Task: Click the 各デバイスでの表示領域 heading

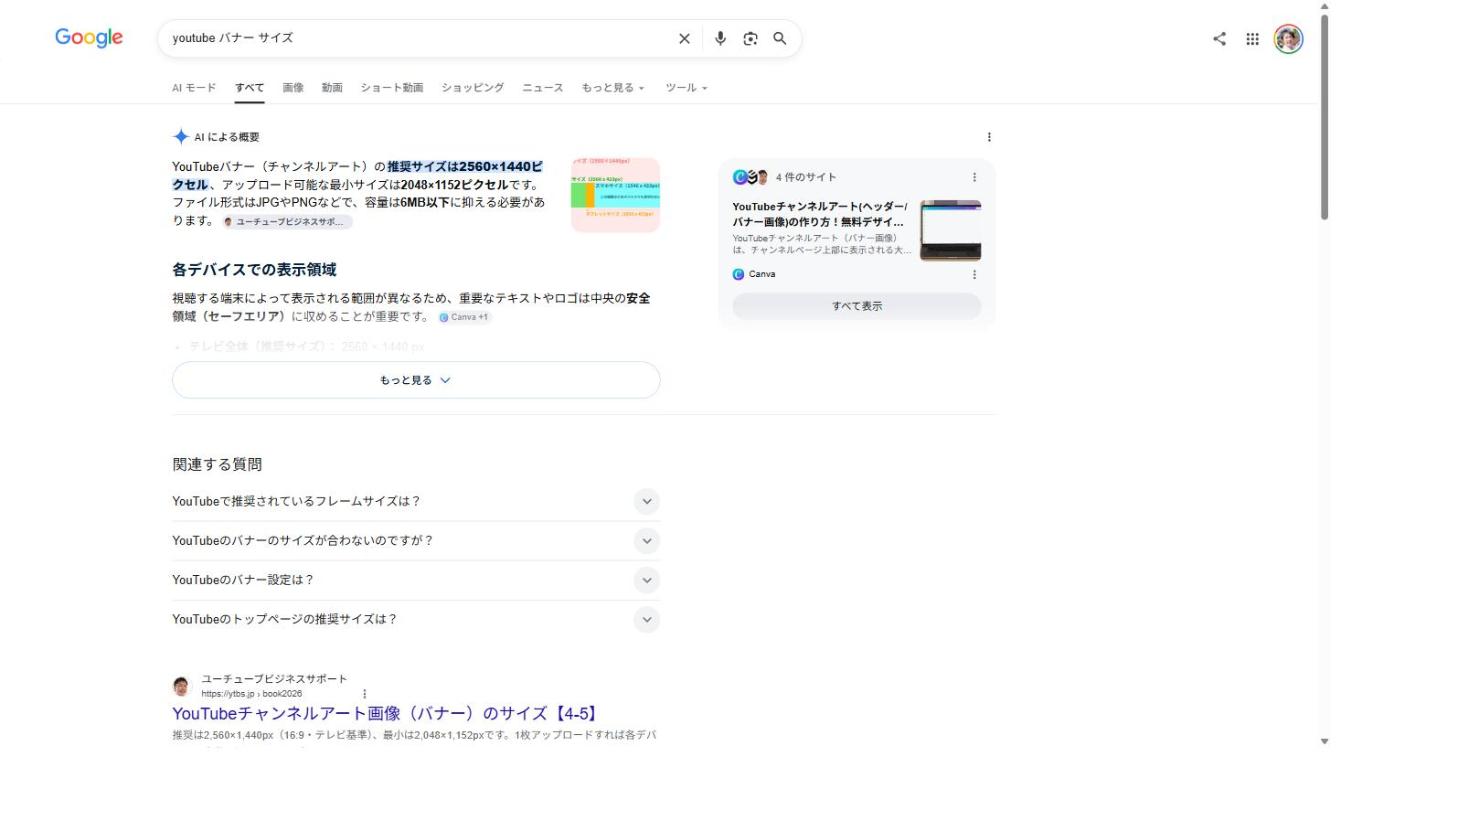Action: [x=254, y=270]
